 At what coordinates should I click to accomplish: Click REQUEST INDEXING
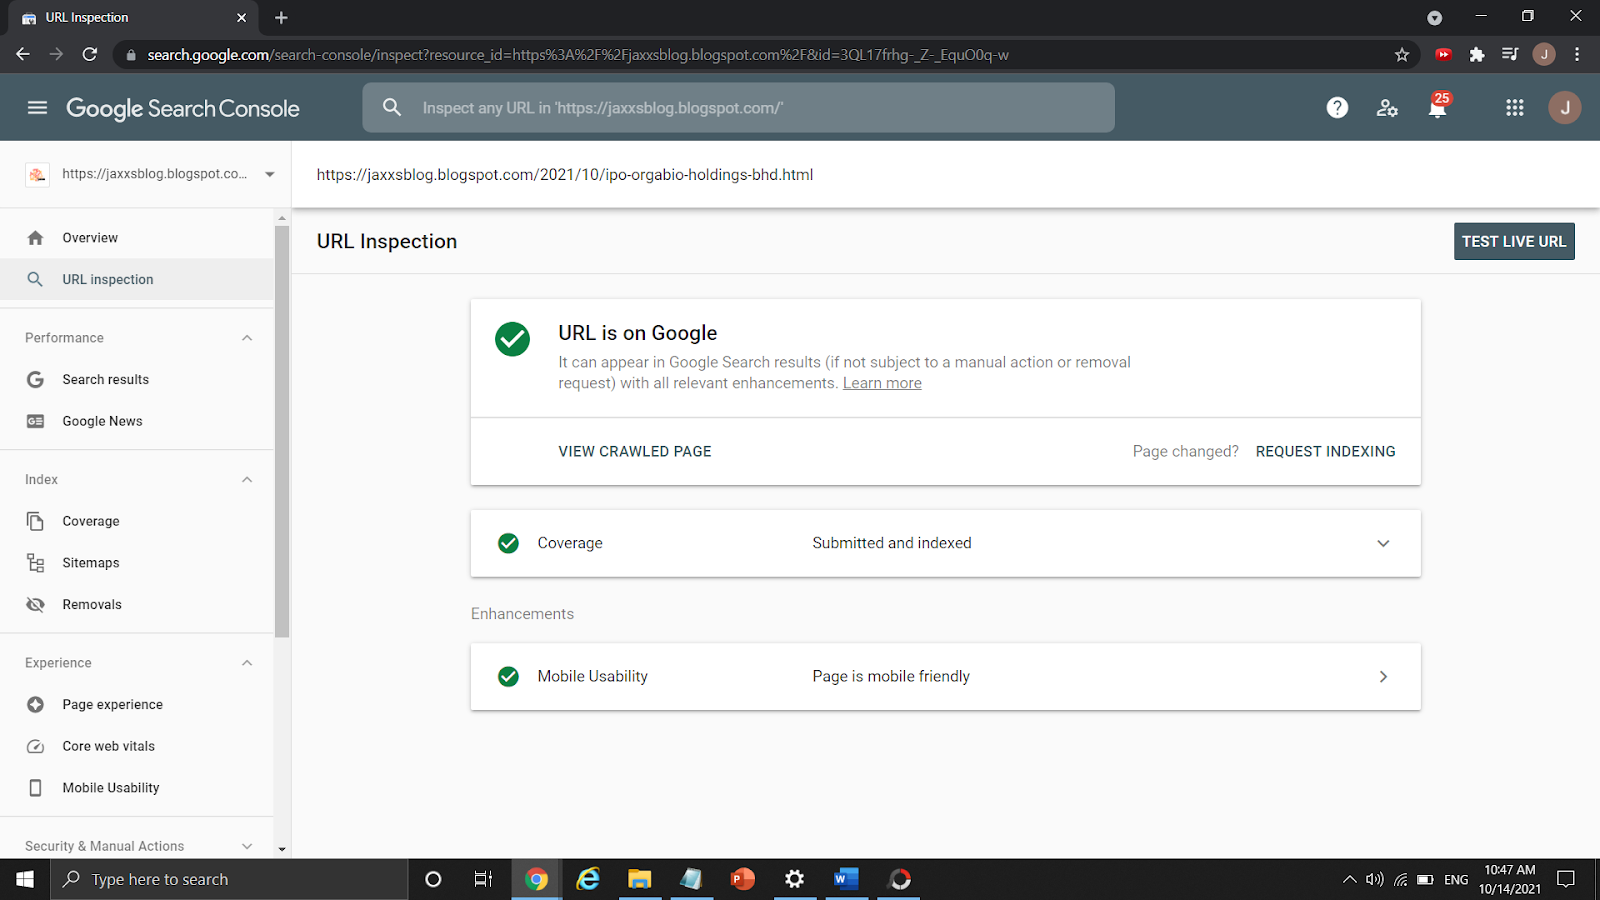pyautogui.click(x=1325, y=452)
